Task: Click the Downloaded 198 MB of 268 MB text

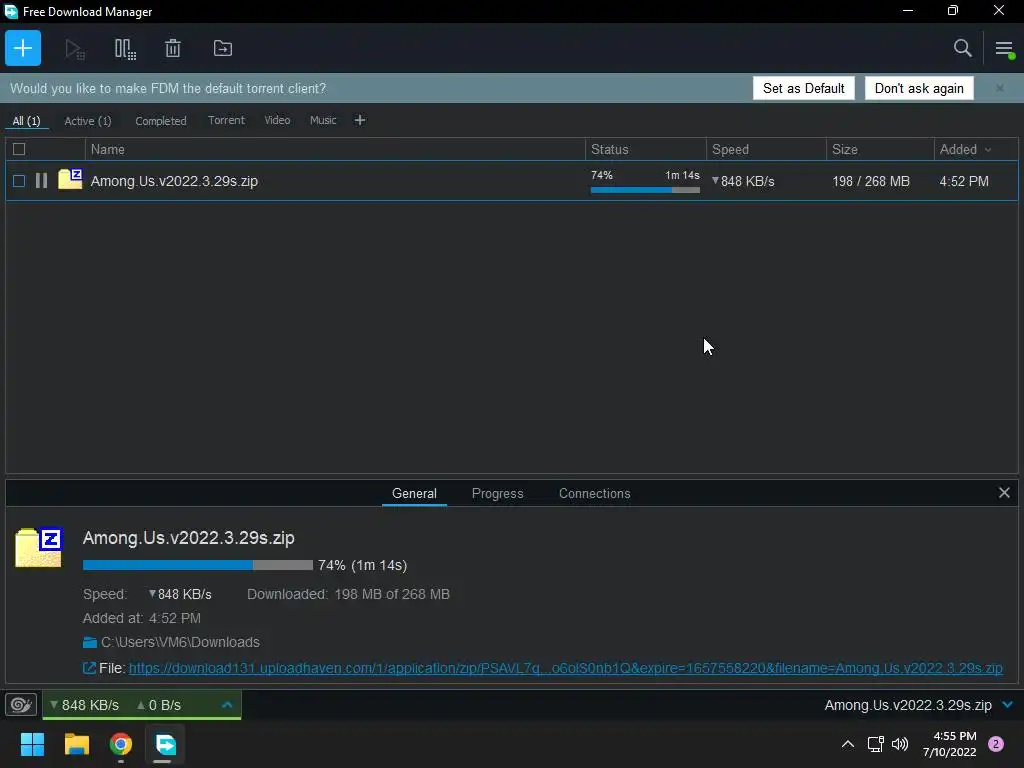Action: click(348, 594)
